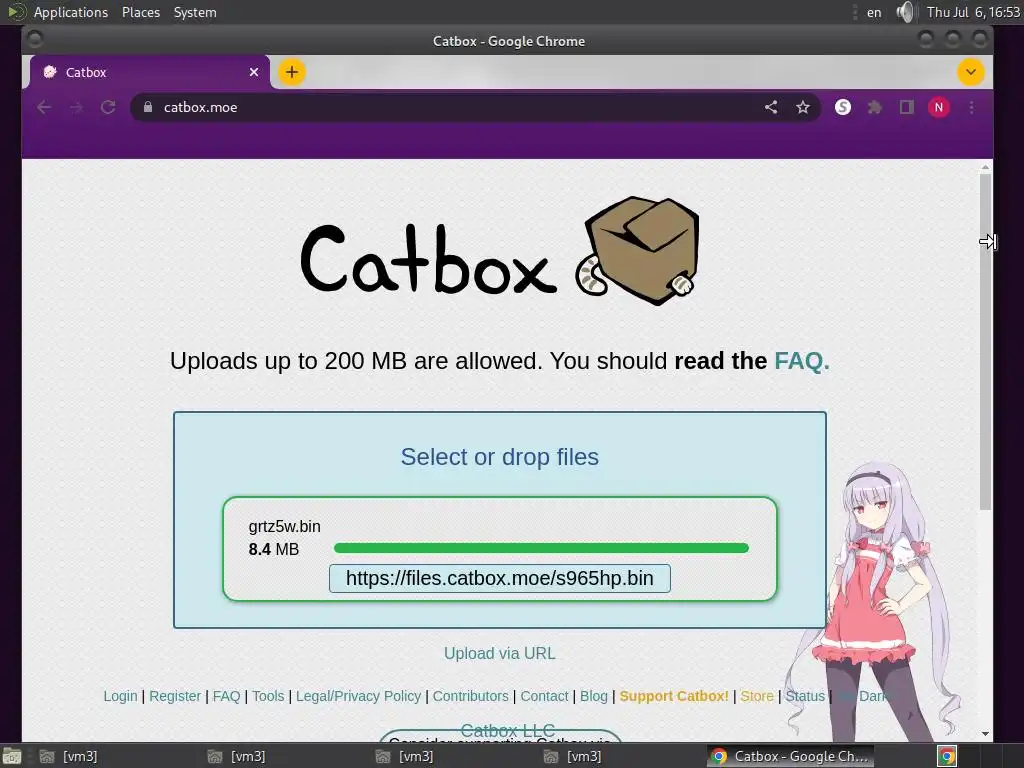Open the Login link

120,696
